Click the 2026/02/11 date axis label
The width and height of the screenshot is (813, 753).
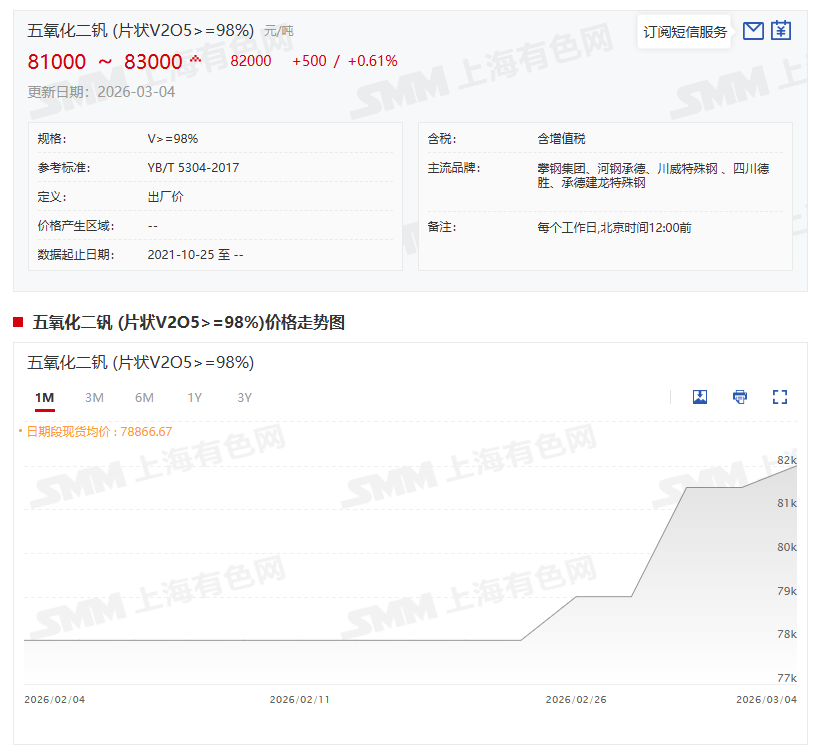pos(299,700)
